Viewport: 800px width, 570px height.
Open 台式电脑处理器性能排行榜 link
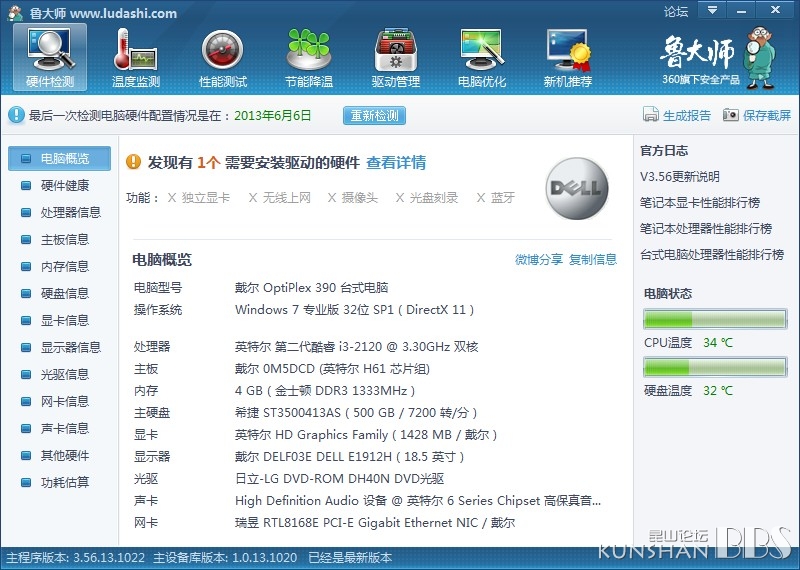712,255
